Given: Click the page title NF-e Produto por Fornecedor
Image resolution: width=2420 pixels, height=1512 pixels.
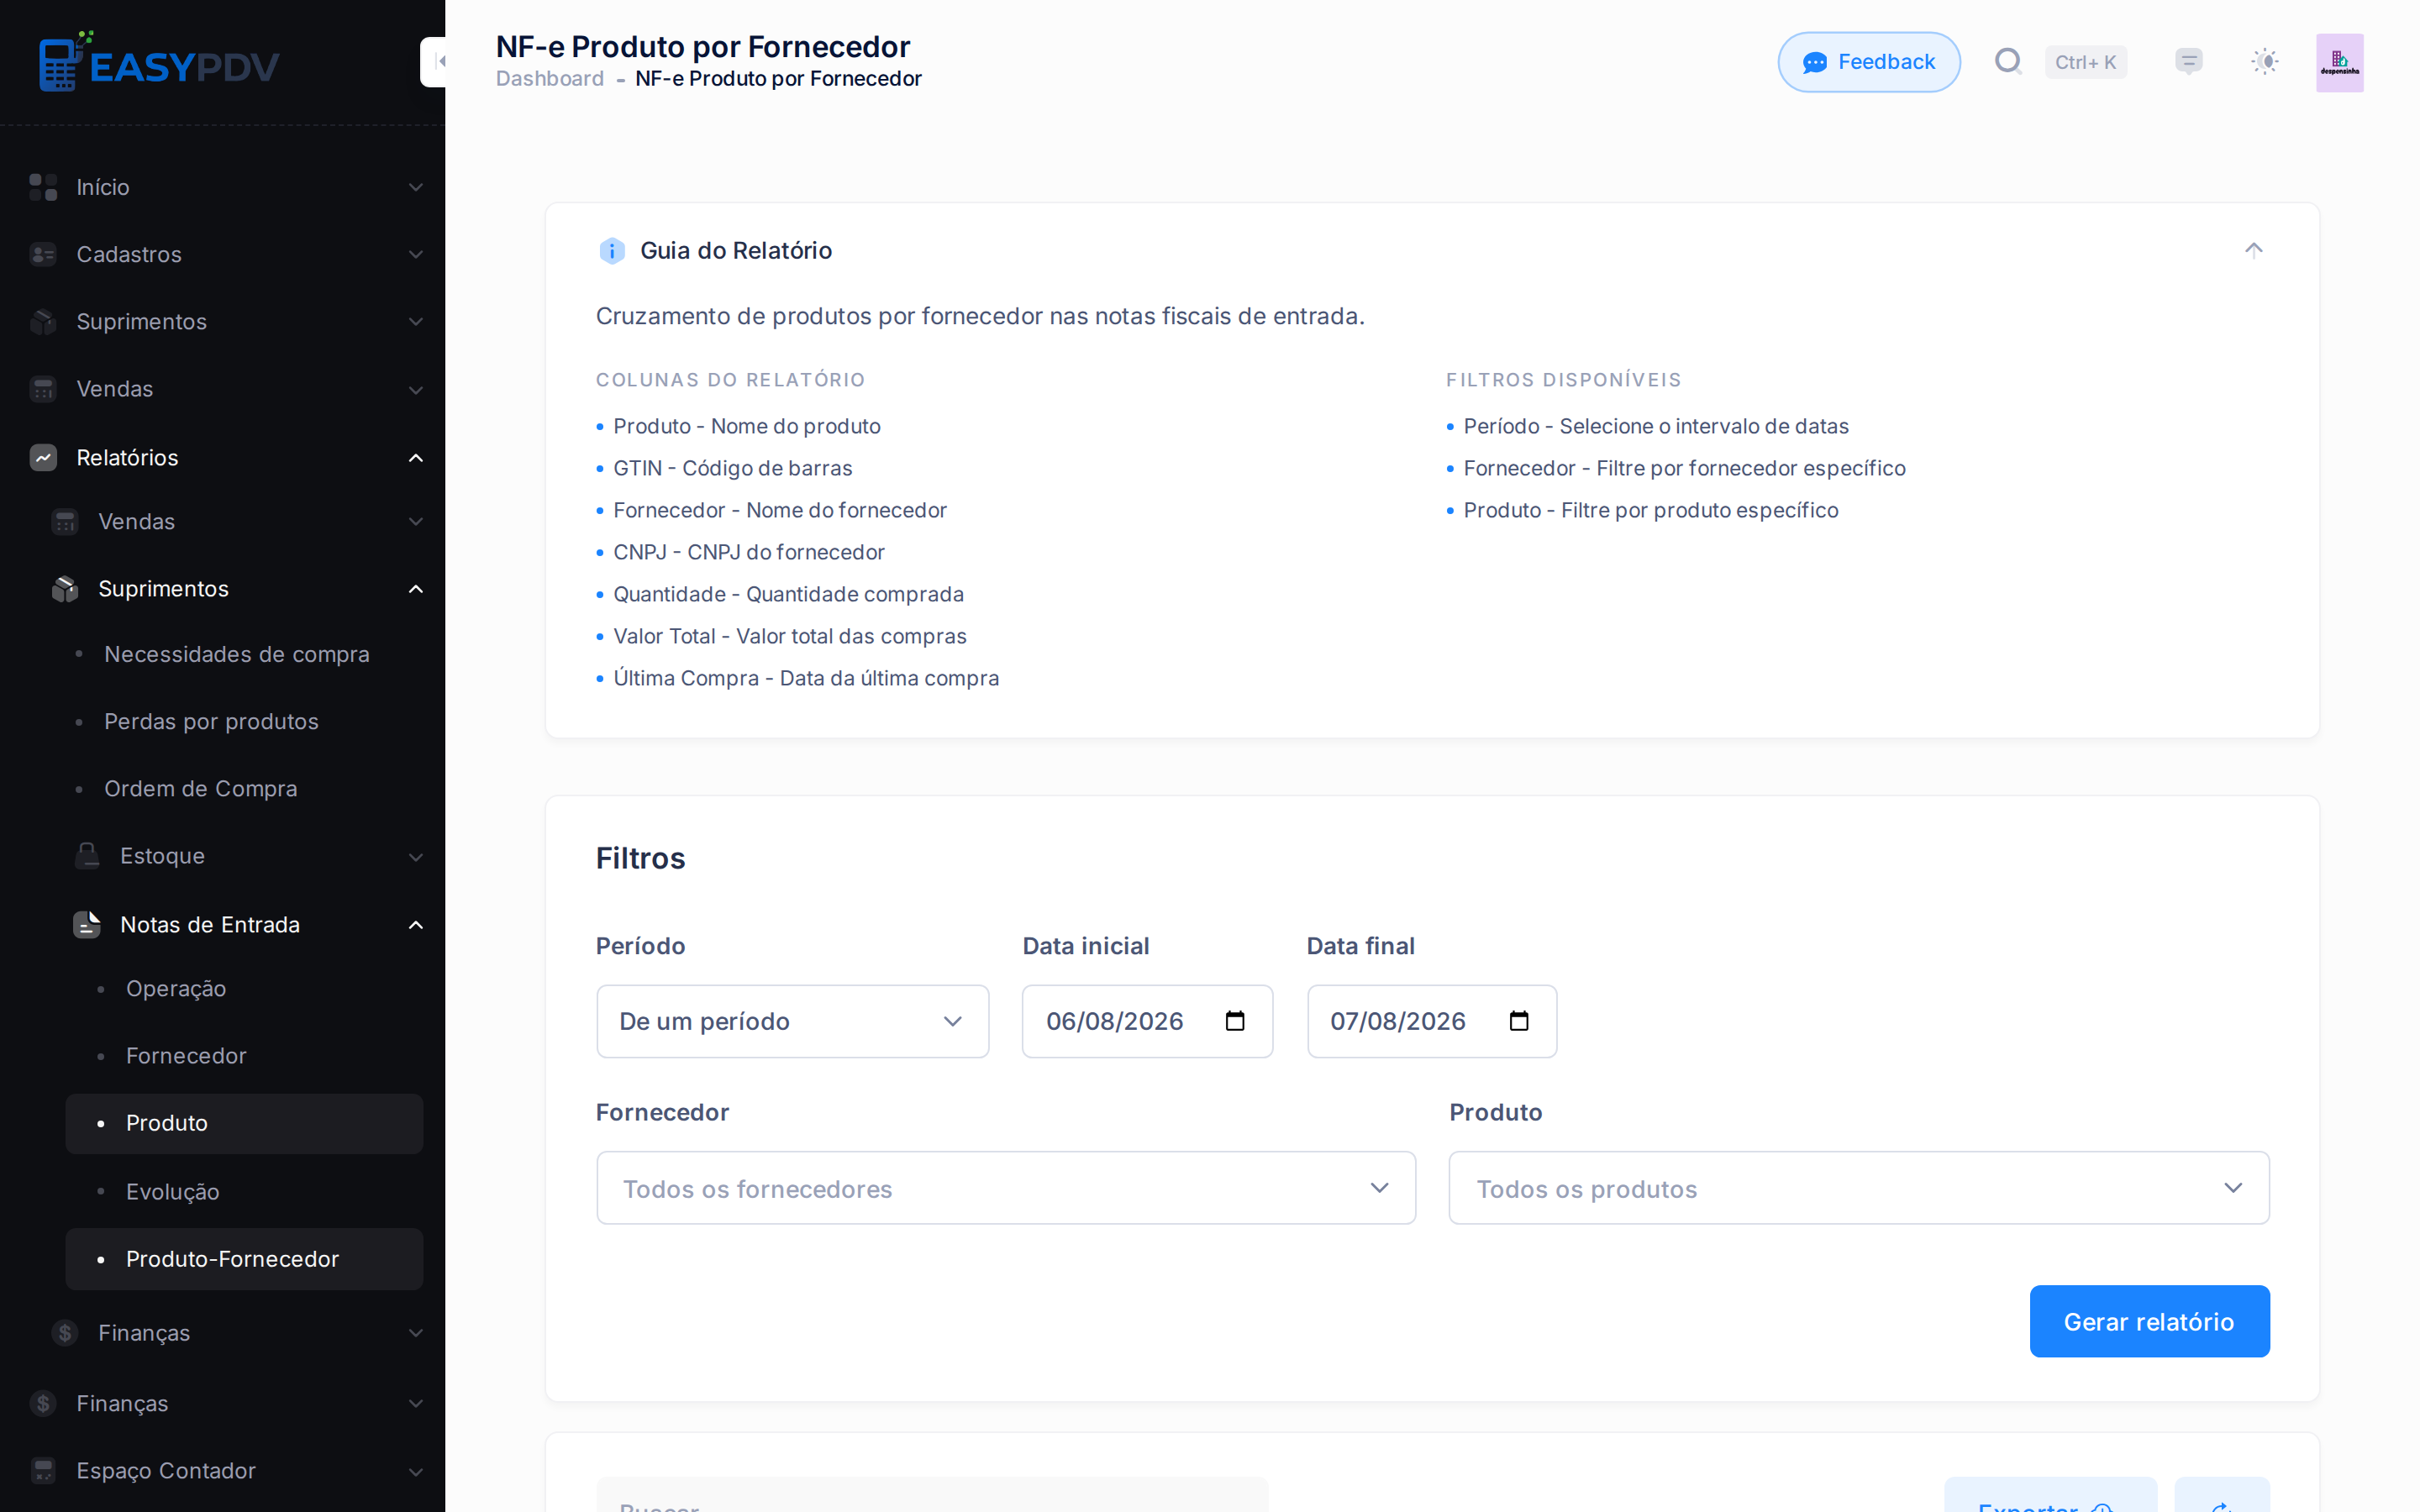Looking at the screenshot, I should pyautogui.click(x=703, y=46).
